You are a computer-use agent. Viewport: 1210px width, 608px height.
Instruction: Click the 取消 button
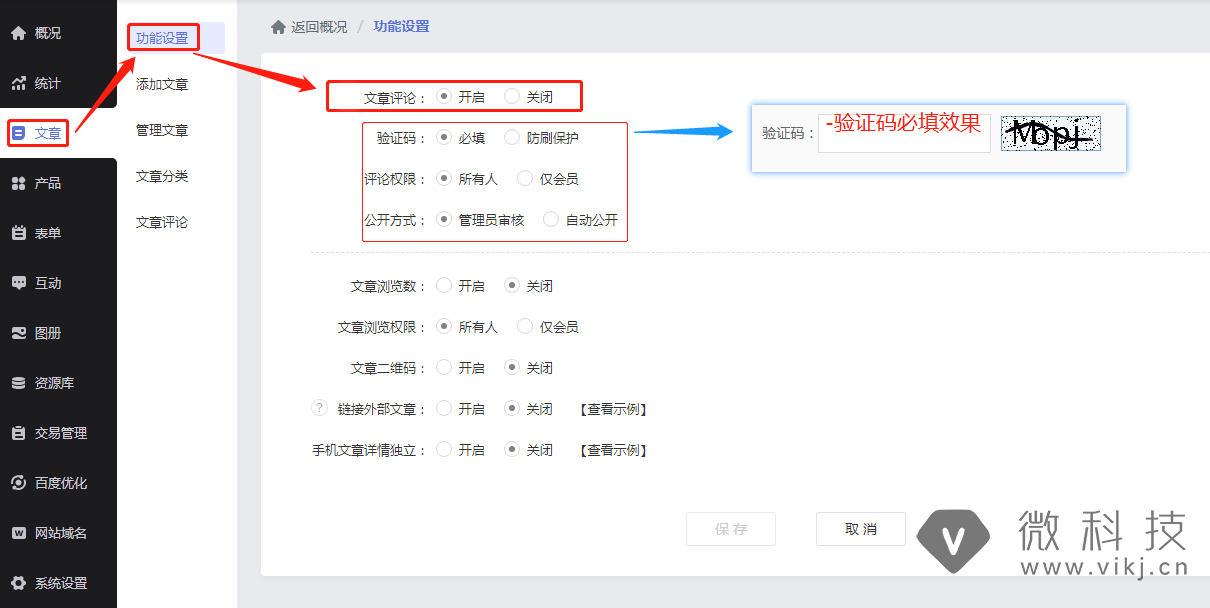coord(861,529)
